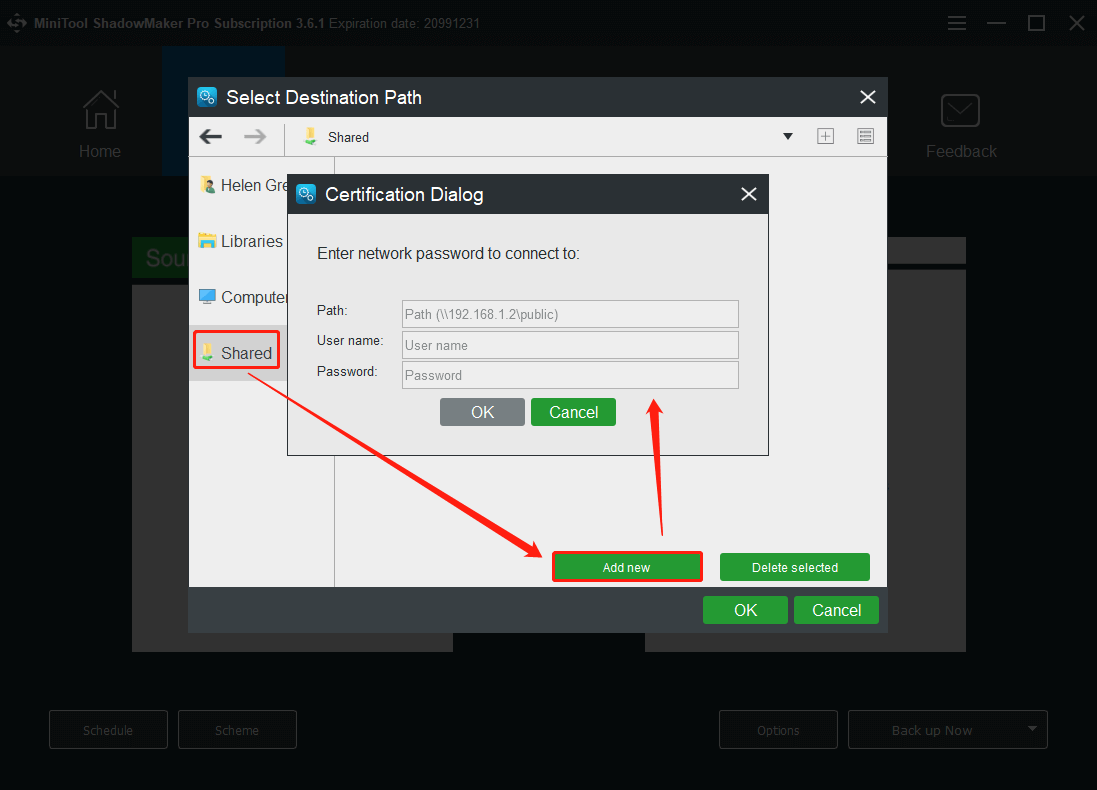1097x790 pixels.
Task: Click the Shared folder icon in address bar
Action: [311, 136]
